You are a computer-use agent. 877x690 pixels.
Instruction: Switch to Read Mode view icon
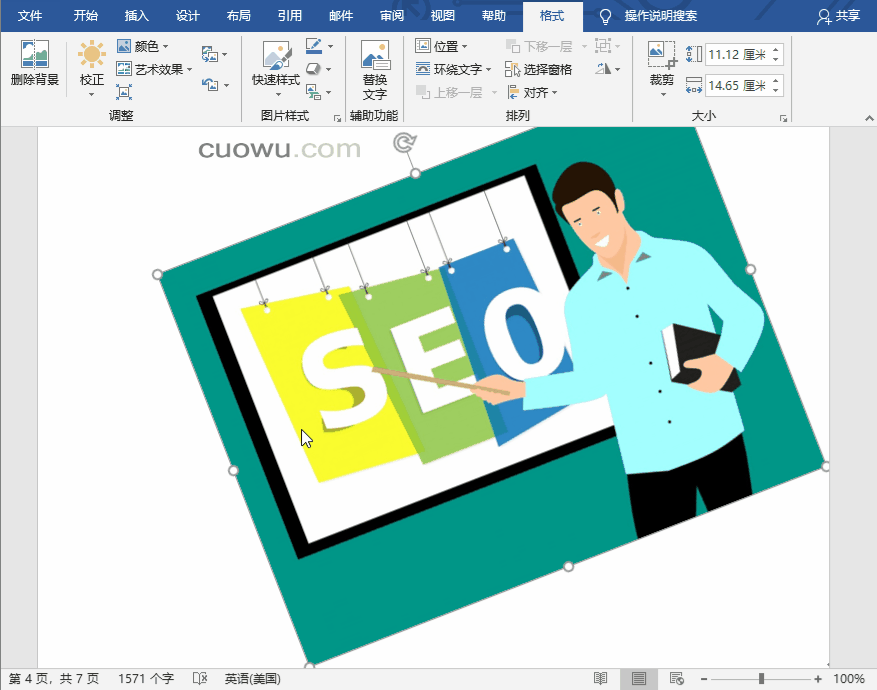tap(601, 679)
